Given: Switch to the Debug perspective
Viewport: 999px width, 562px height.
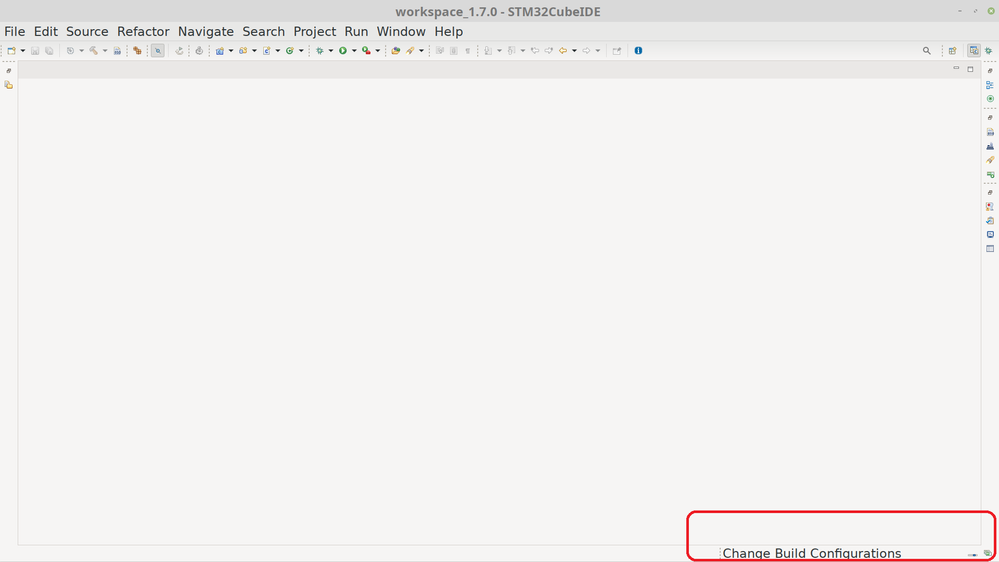Looking at the screenshot, I should pos(989,50).
